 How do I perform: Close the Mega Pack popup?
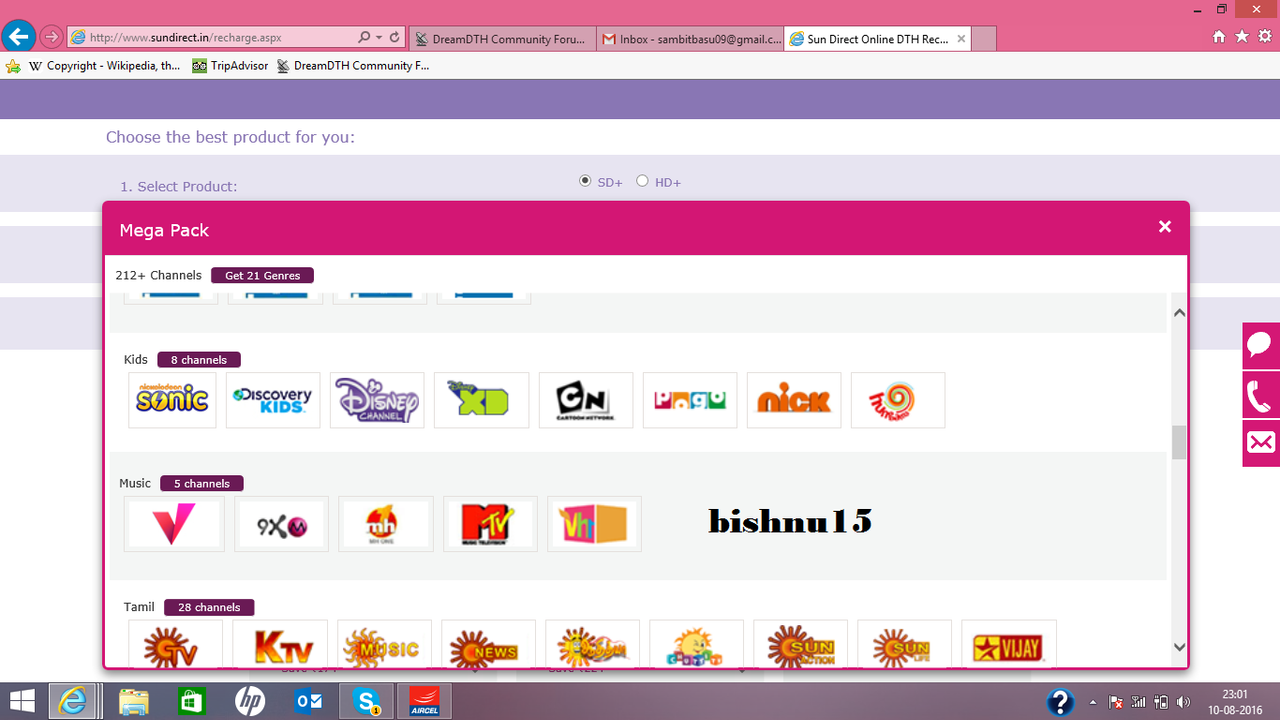[1165, 227]
